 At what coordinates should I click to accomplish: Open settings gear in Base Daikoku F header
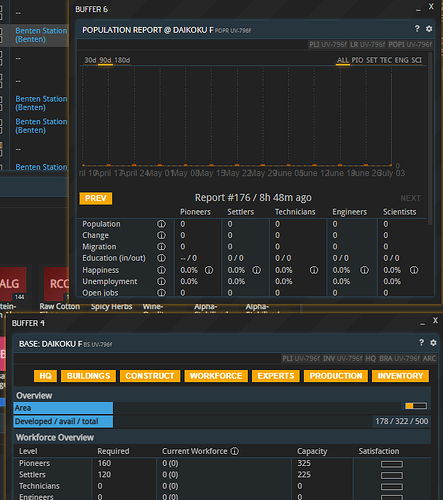[x=433, y=343]
